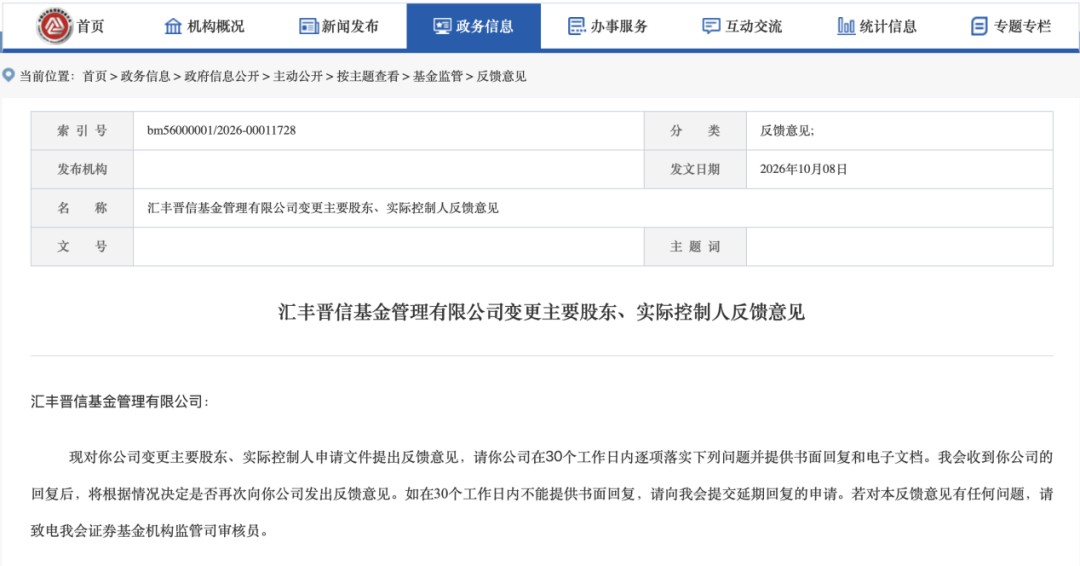Click the 发布机构 label cell
This screenshot has height=566, width=1080.
82,169
